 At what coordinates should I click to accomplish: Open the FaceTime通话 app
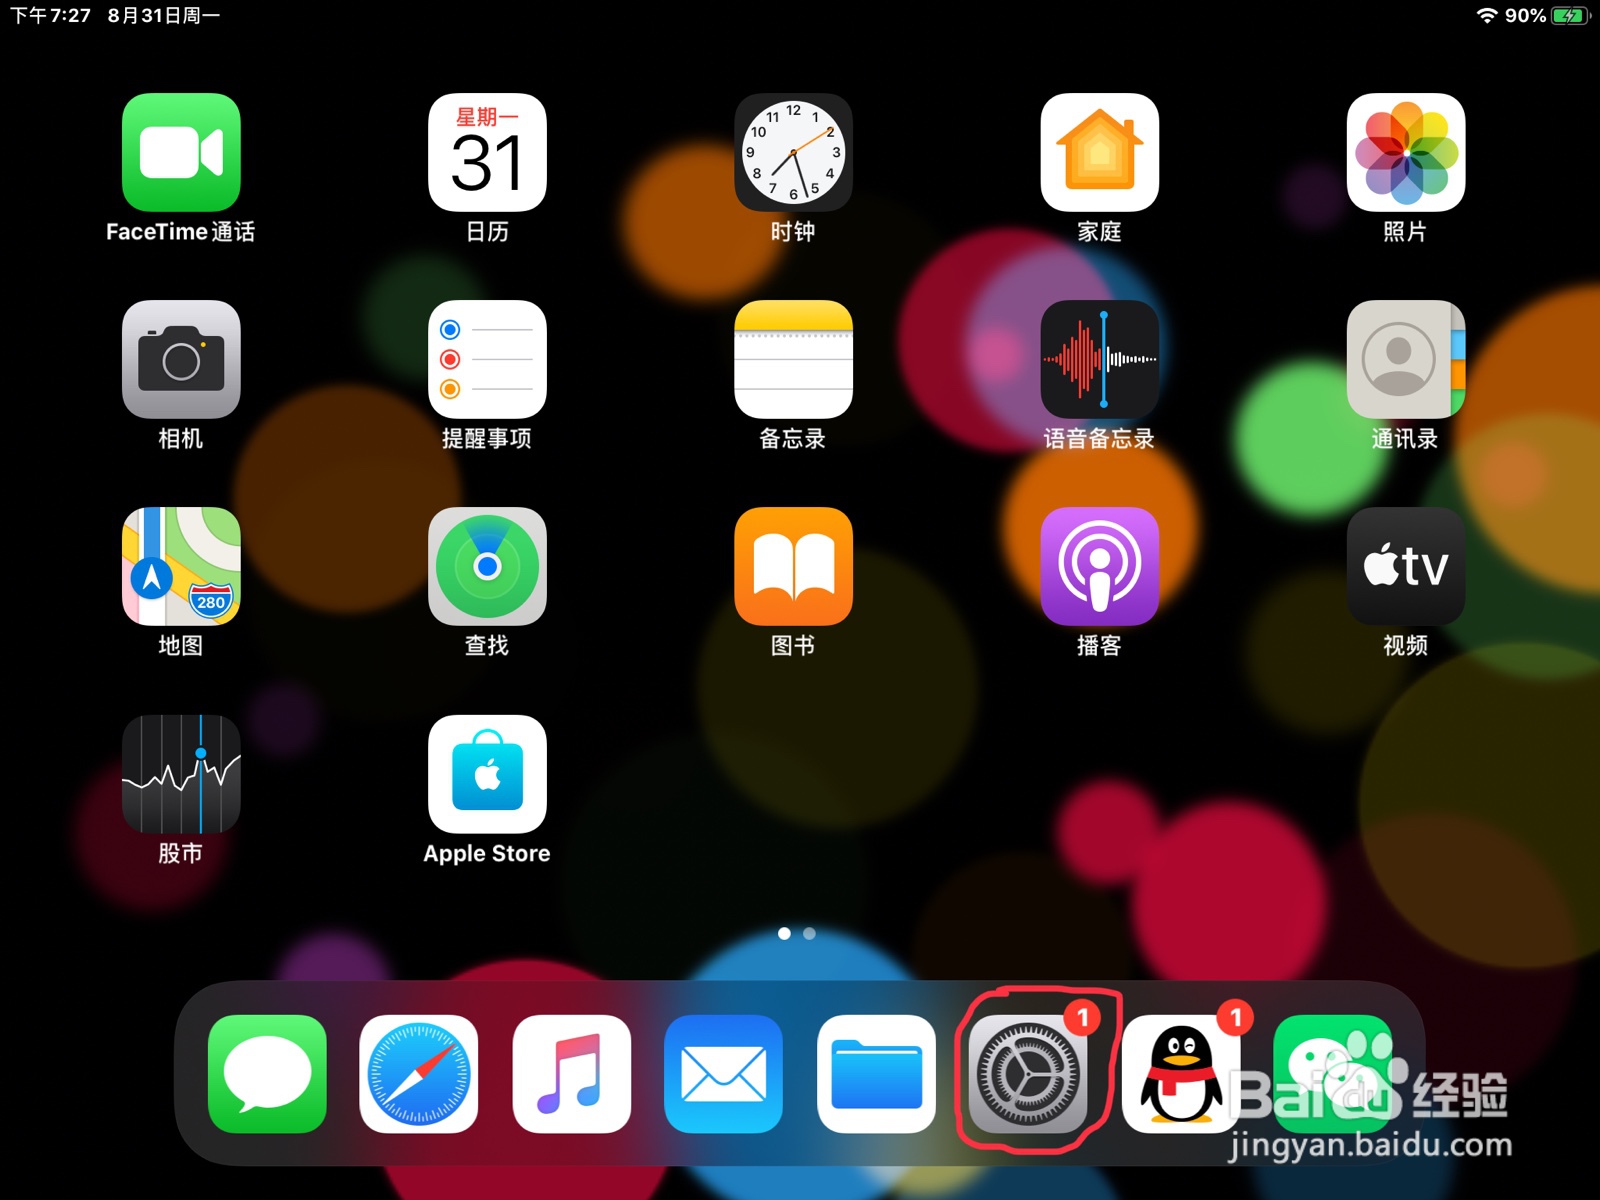click(181, 152)
